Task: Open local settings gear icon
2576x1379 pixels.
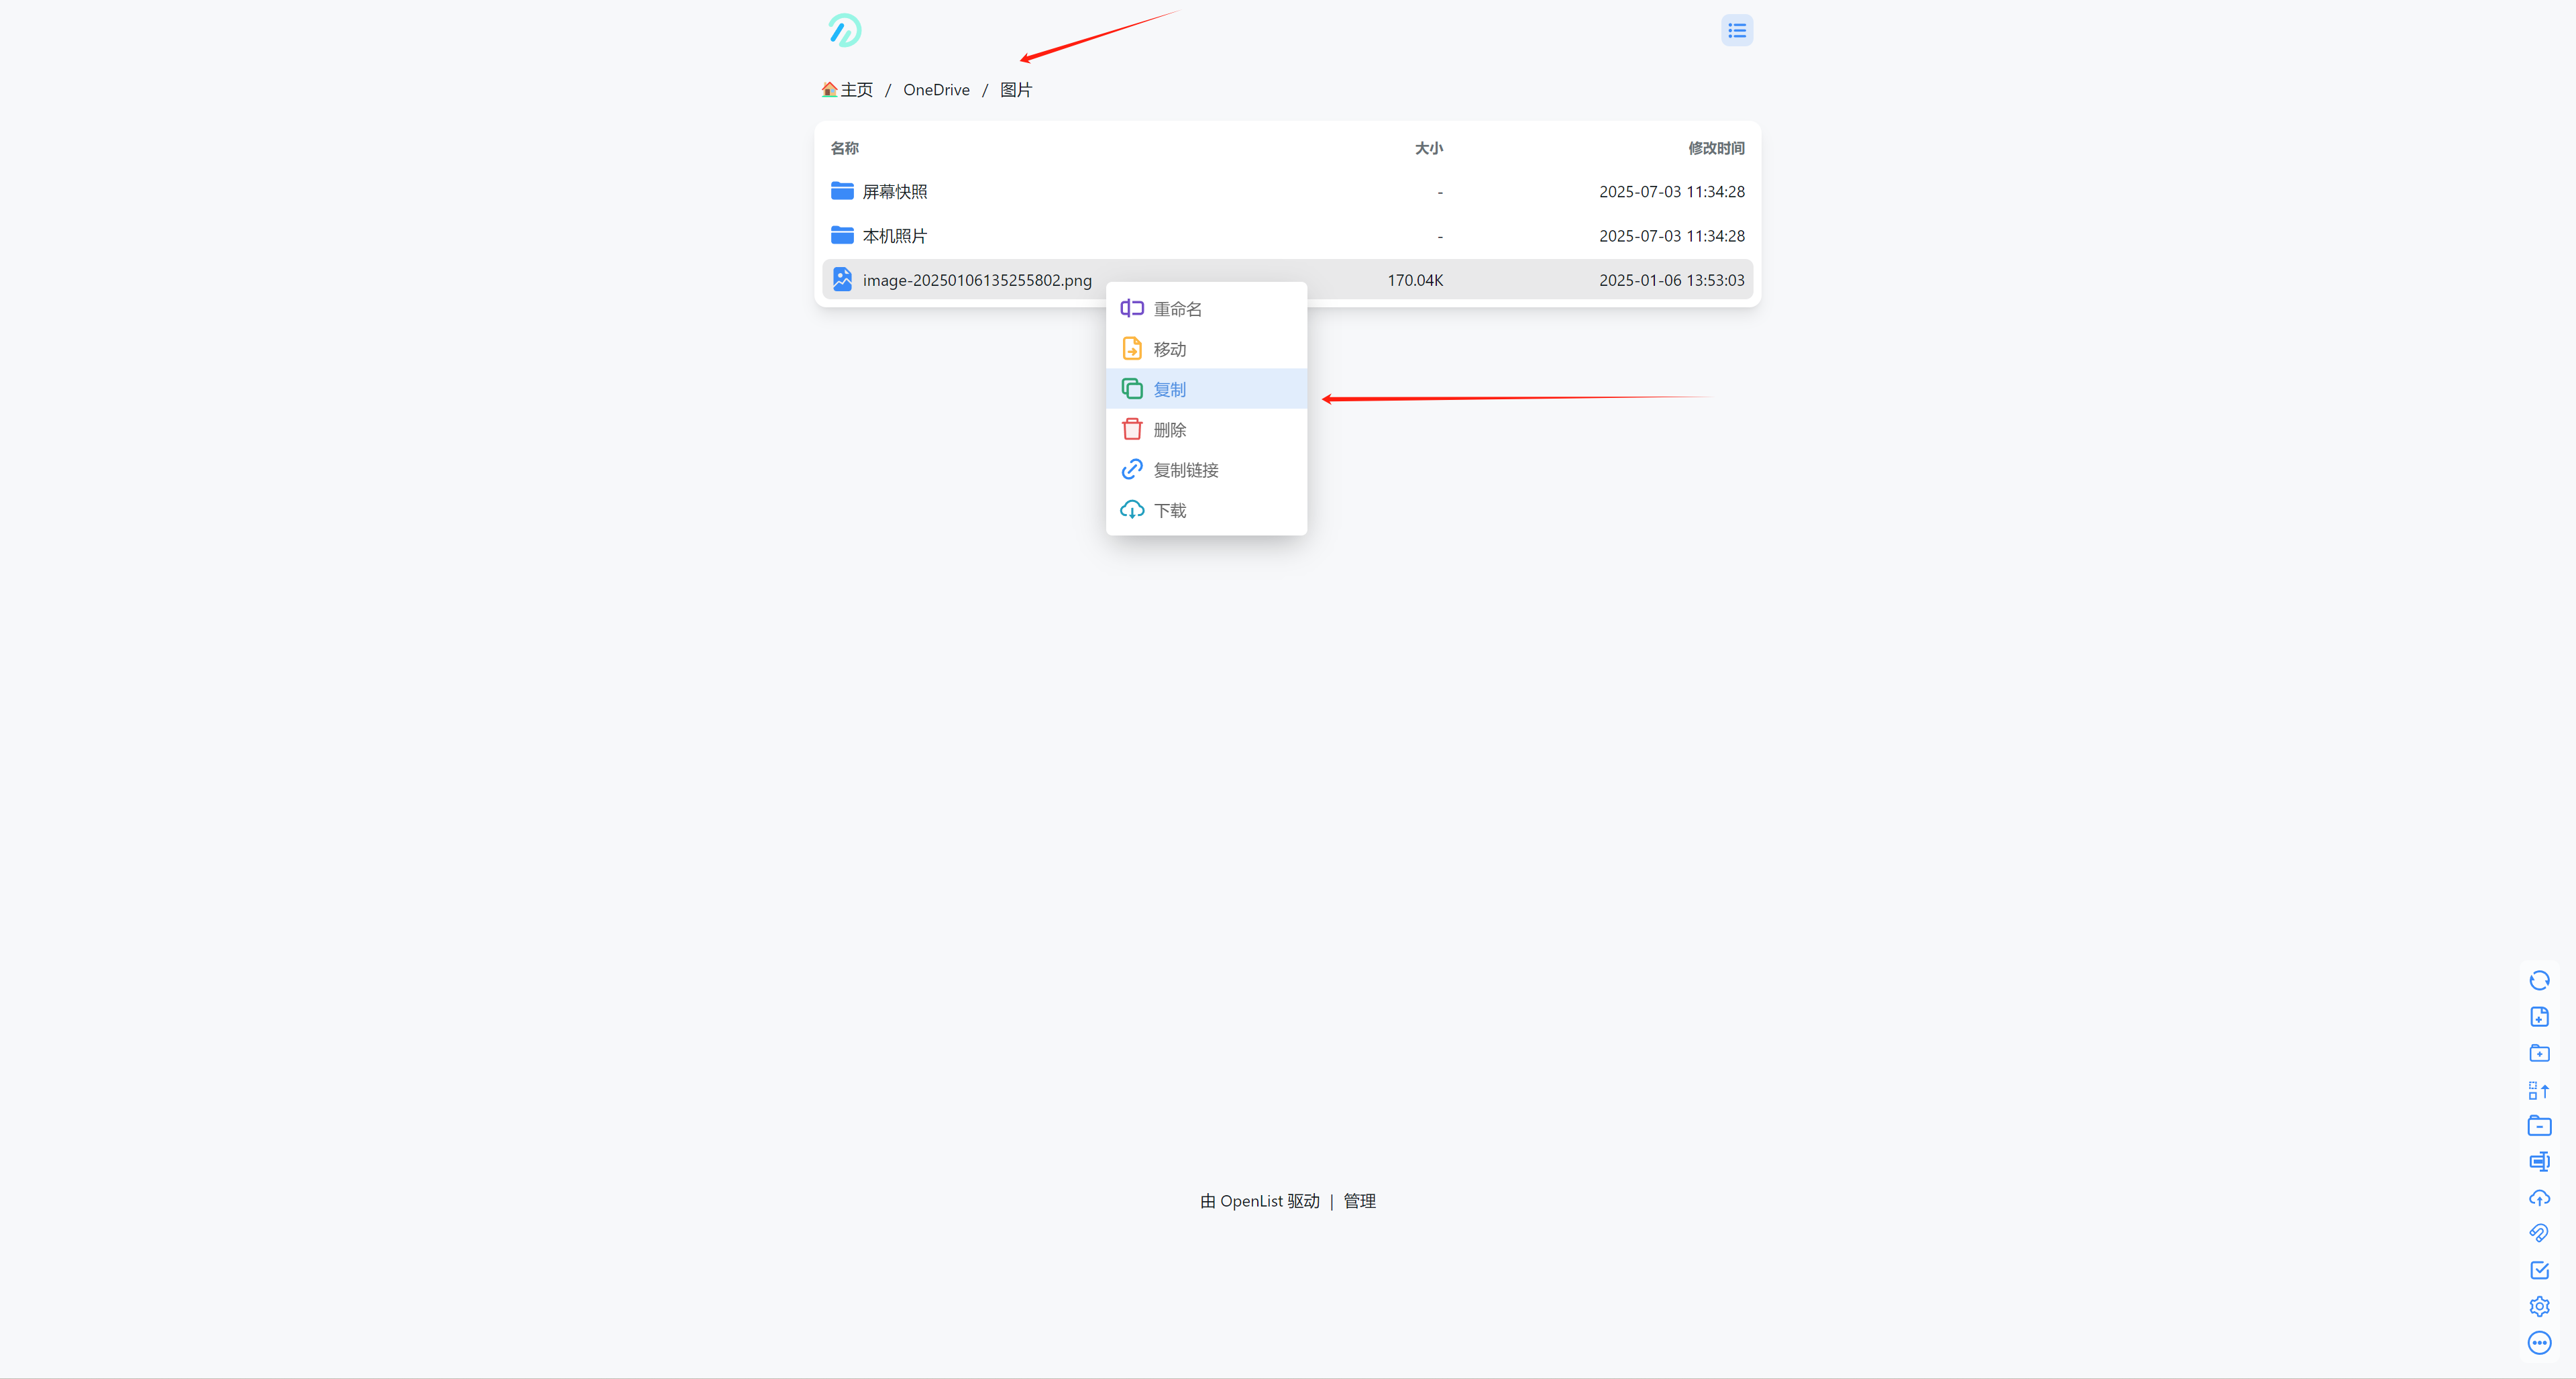Action: 2538,1306
